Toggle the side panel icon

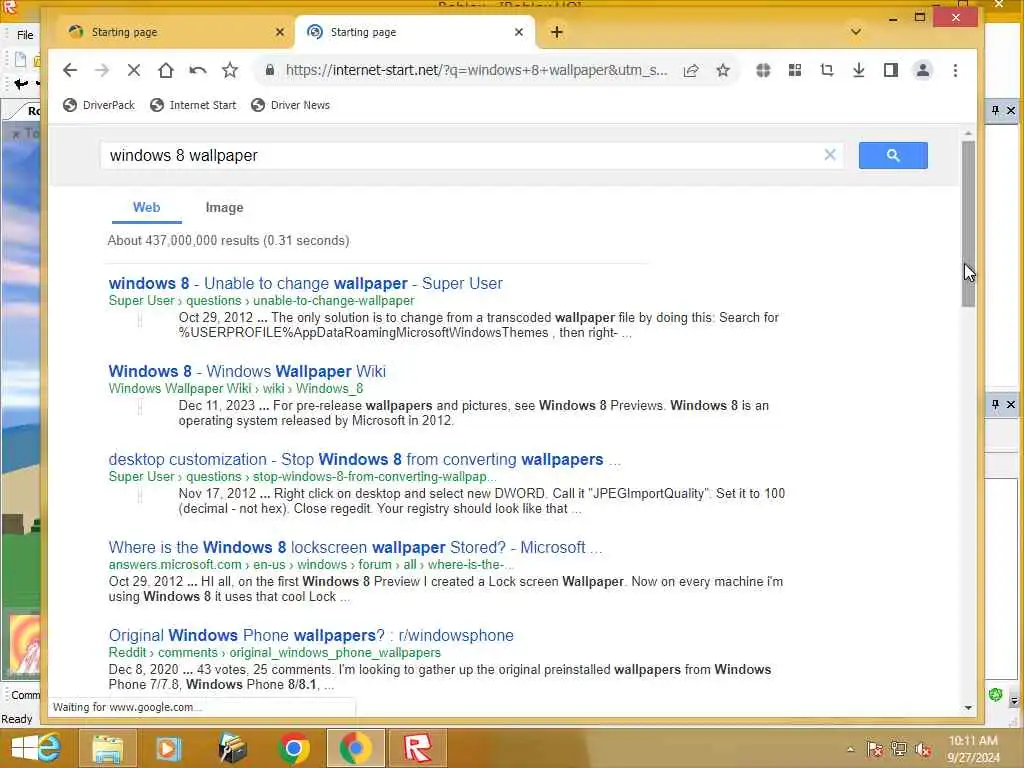coord(891,70)
